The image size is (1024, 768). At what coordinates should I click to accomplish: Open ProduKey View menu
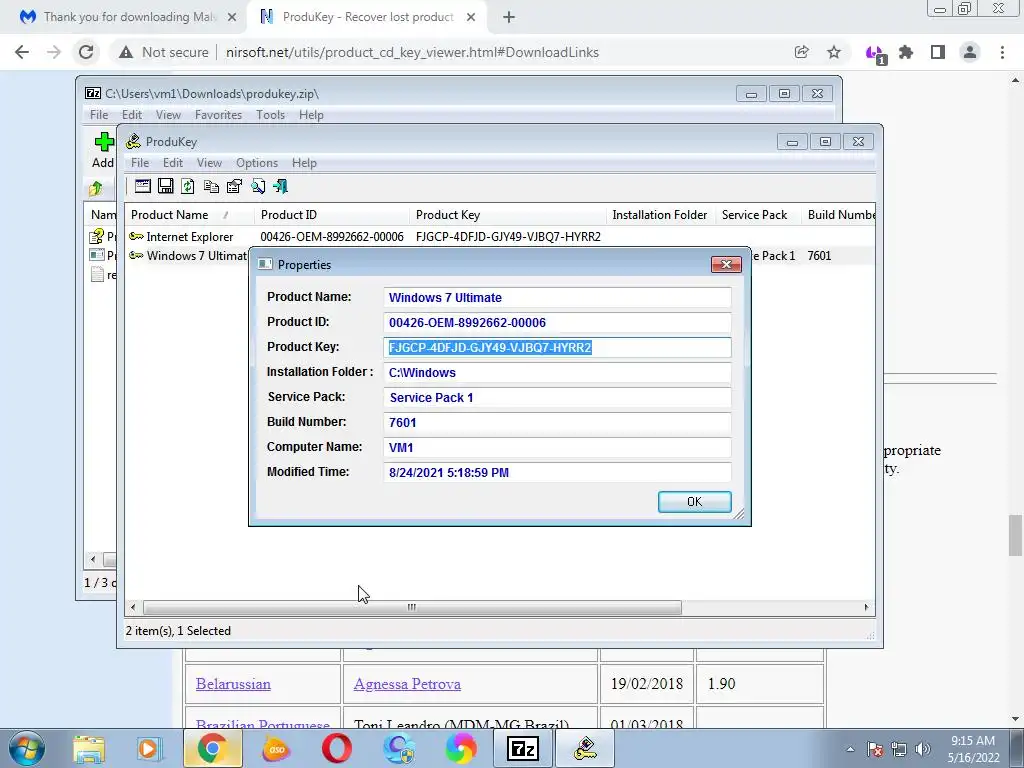point(209,163)
